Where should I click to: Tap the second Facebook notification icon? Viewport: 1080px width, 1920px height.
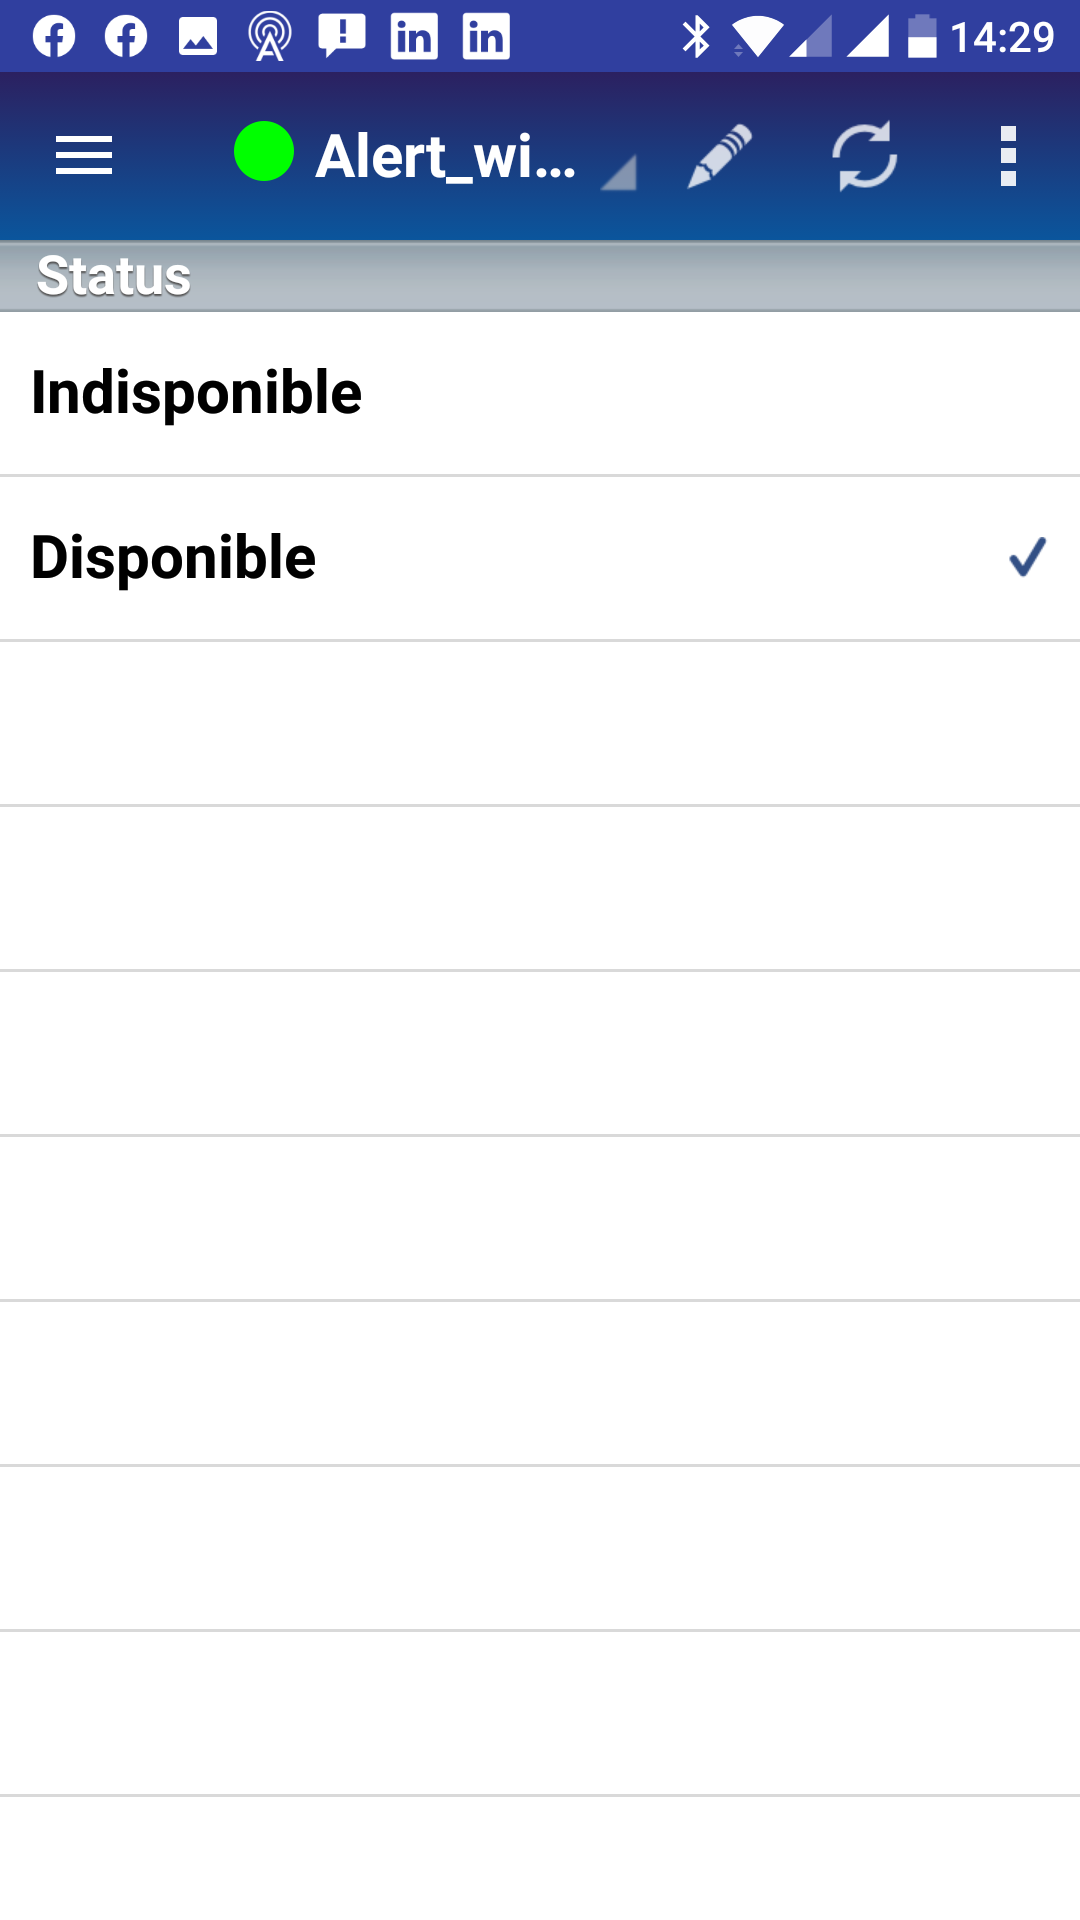pyautogui.click(x=126, y=38)
